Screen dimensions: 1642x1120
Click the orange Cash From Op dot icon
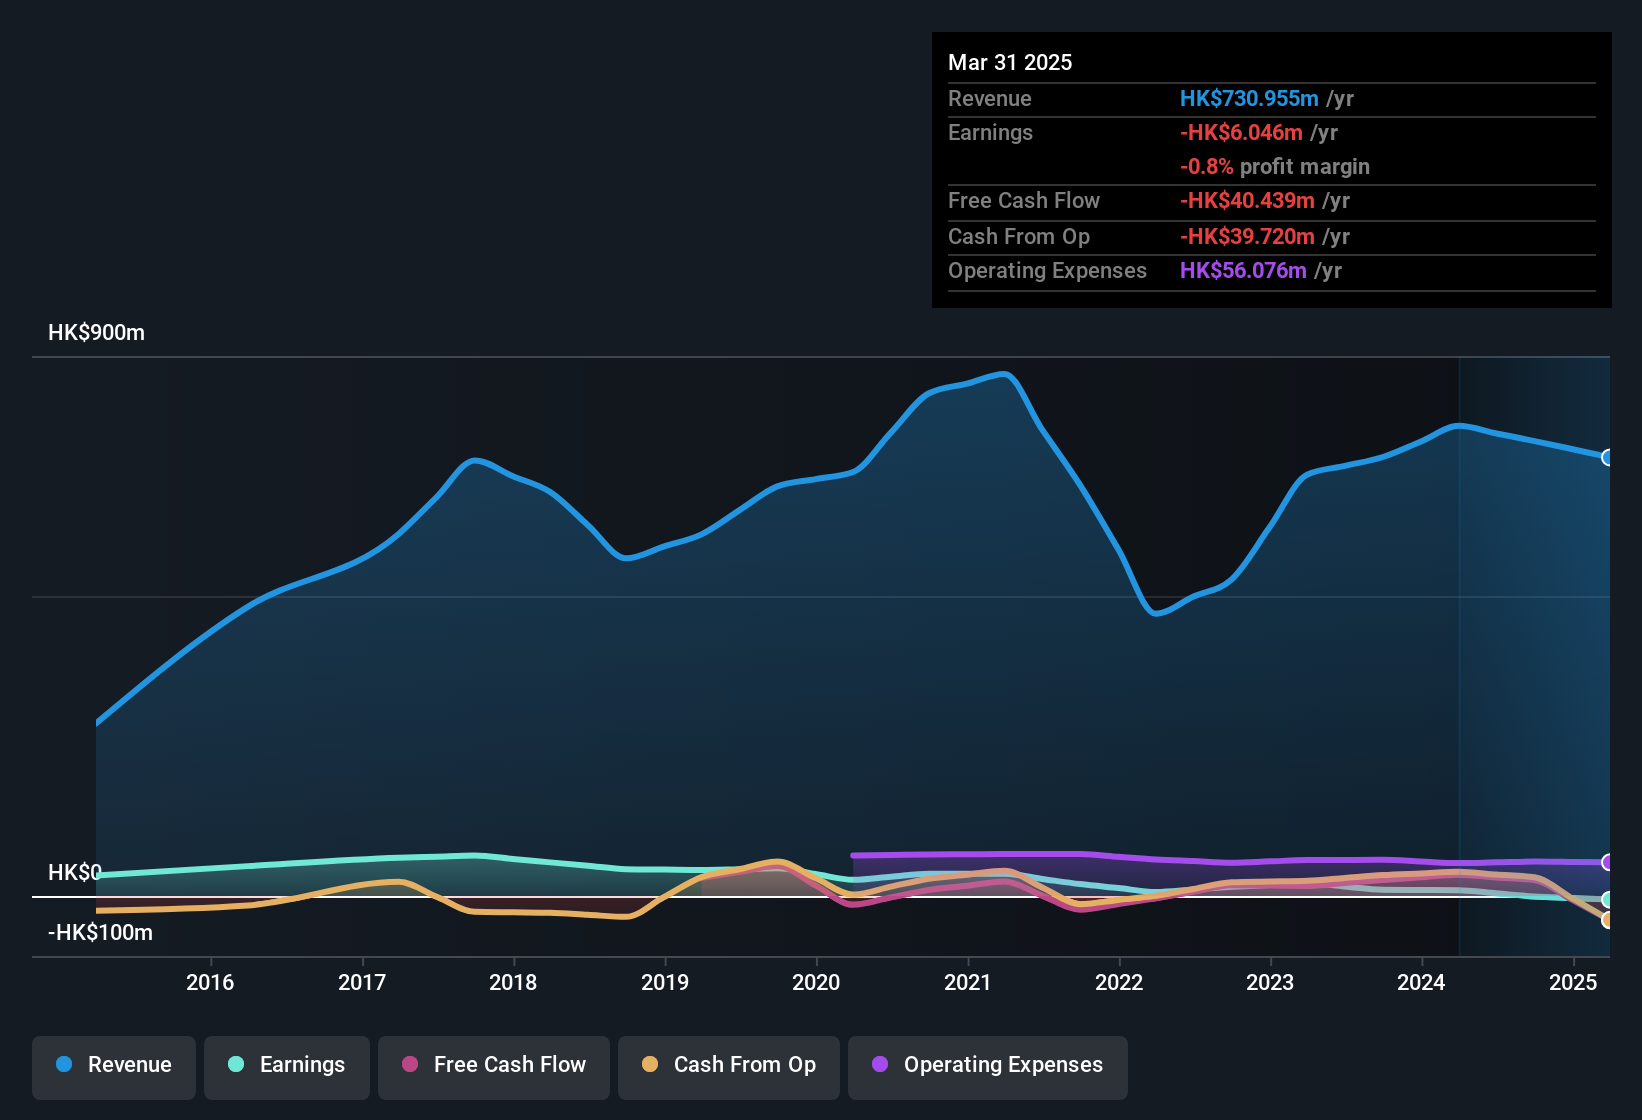[x=649, y=1065]
